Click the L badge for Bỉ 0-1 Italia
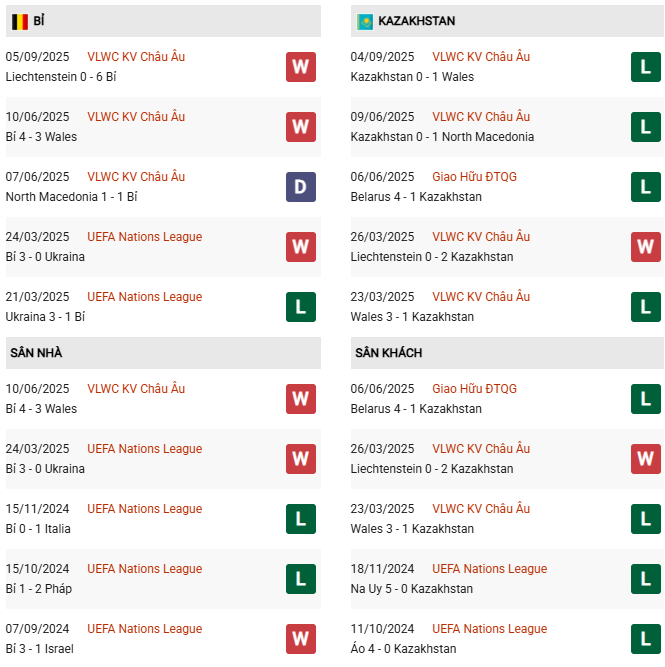The image size is (665, 667). coord(300,519)
